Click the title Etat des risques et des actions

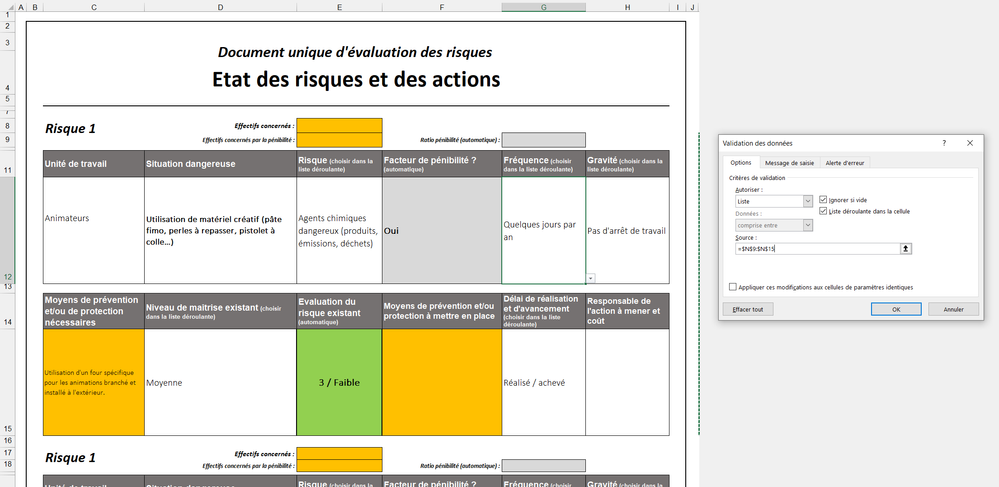click(356, 80)
